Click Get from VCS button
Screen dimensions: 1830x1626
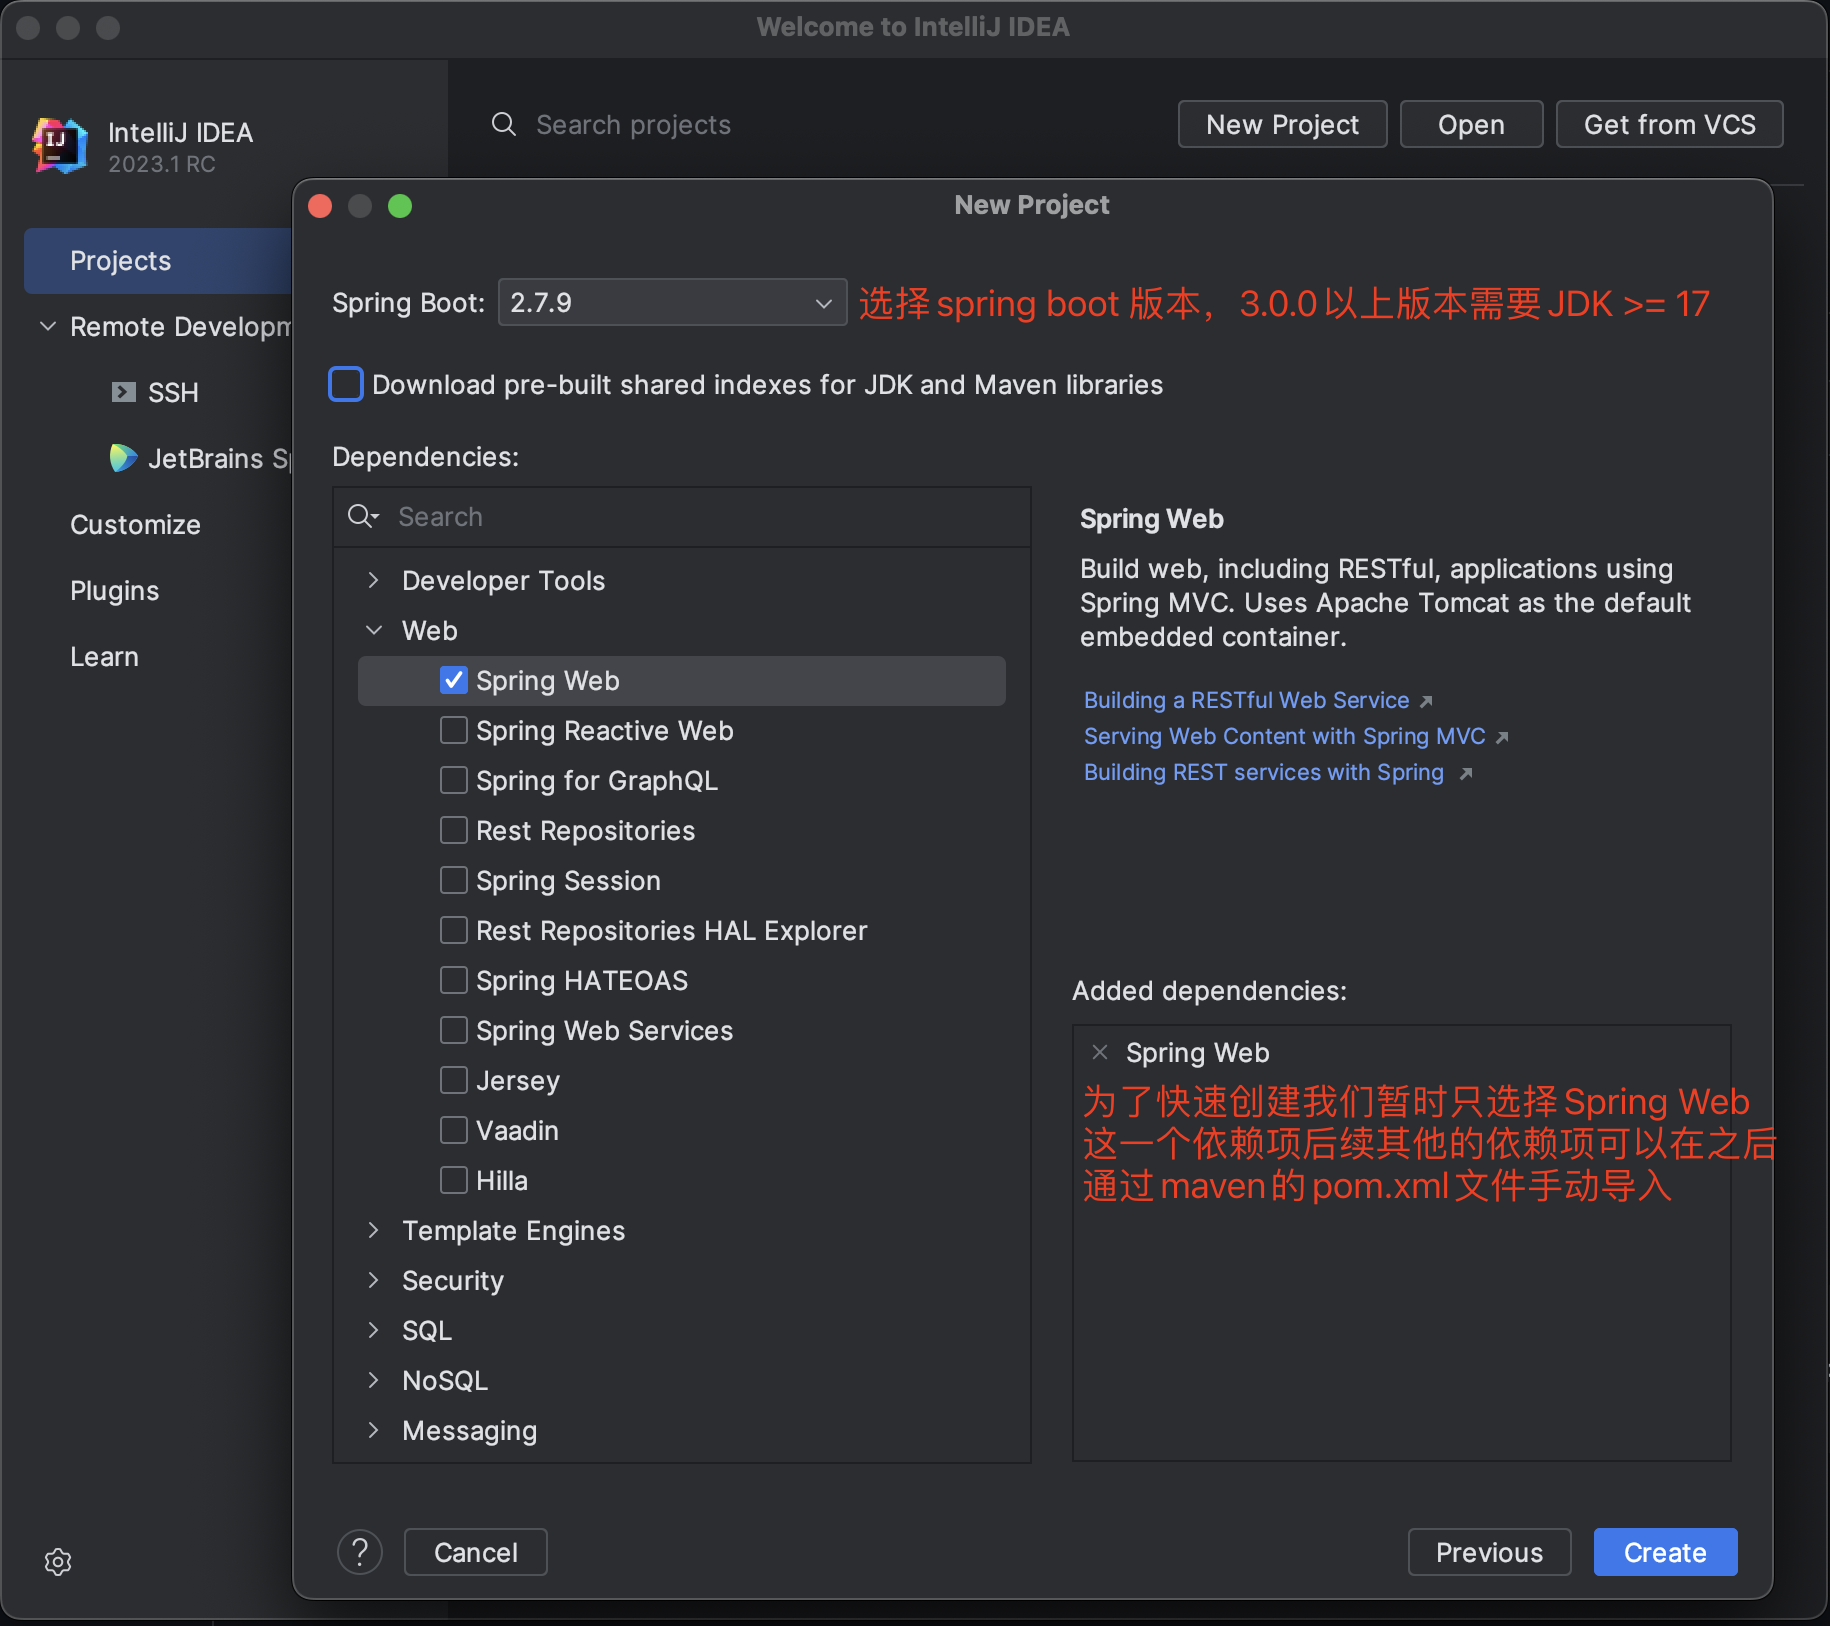click(1669, 124)
